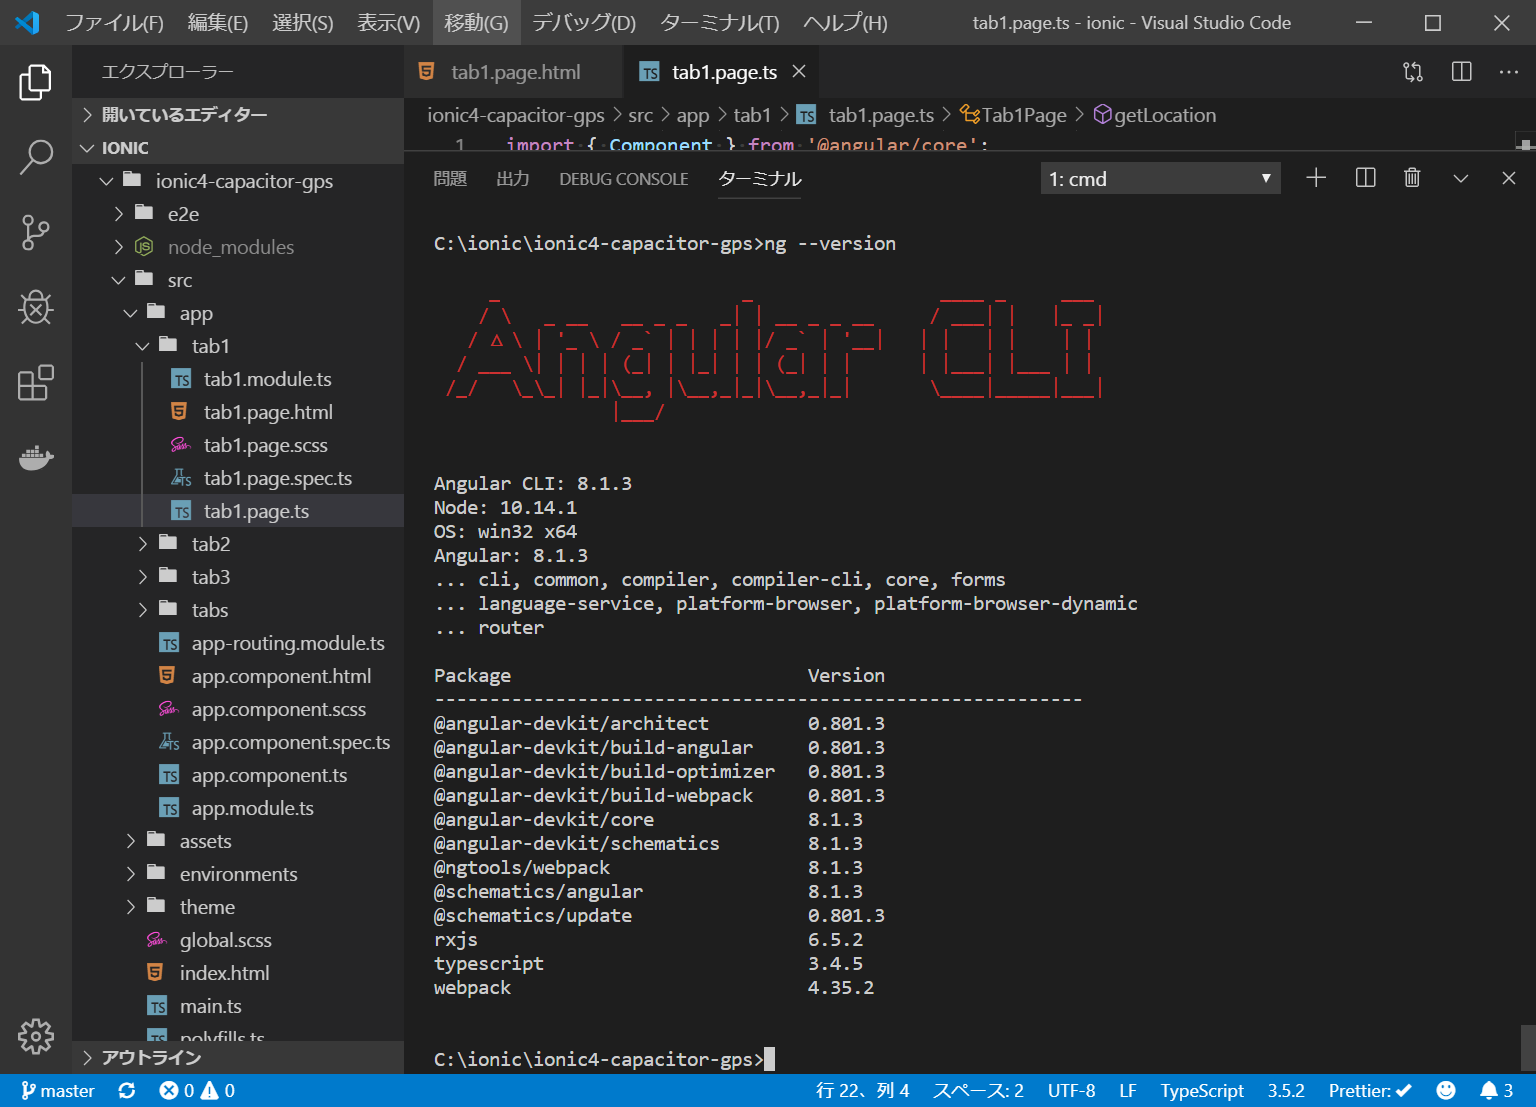Toggle the Prettier formatter status

1369,1090
